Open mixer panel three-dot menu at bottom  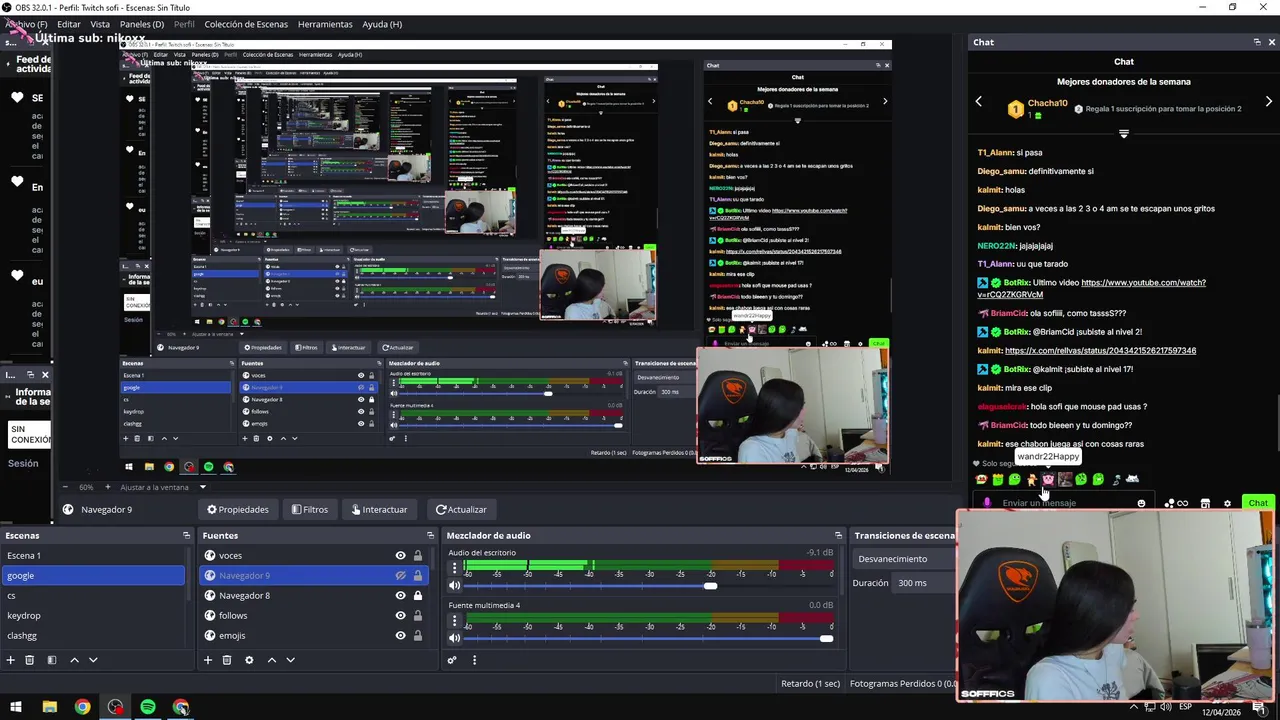coord(474,660)
